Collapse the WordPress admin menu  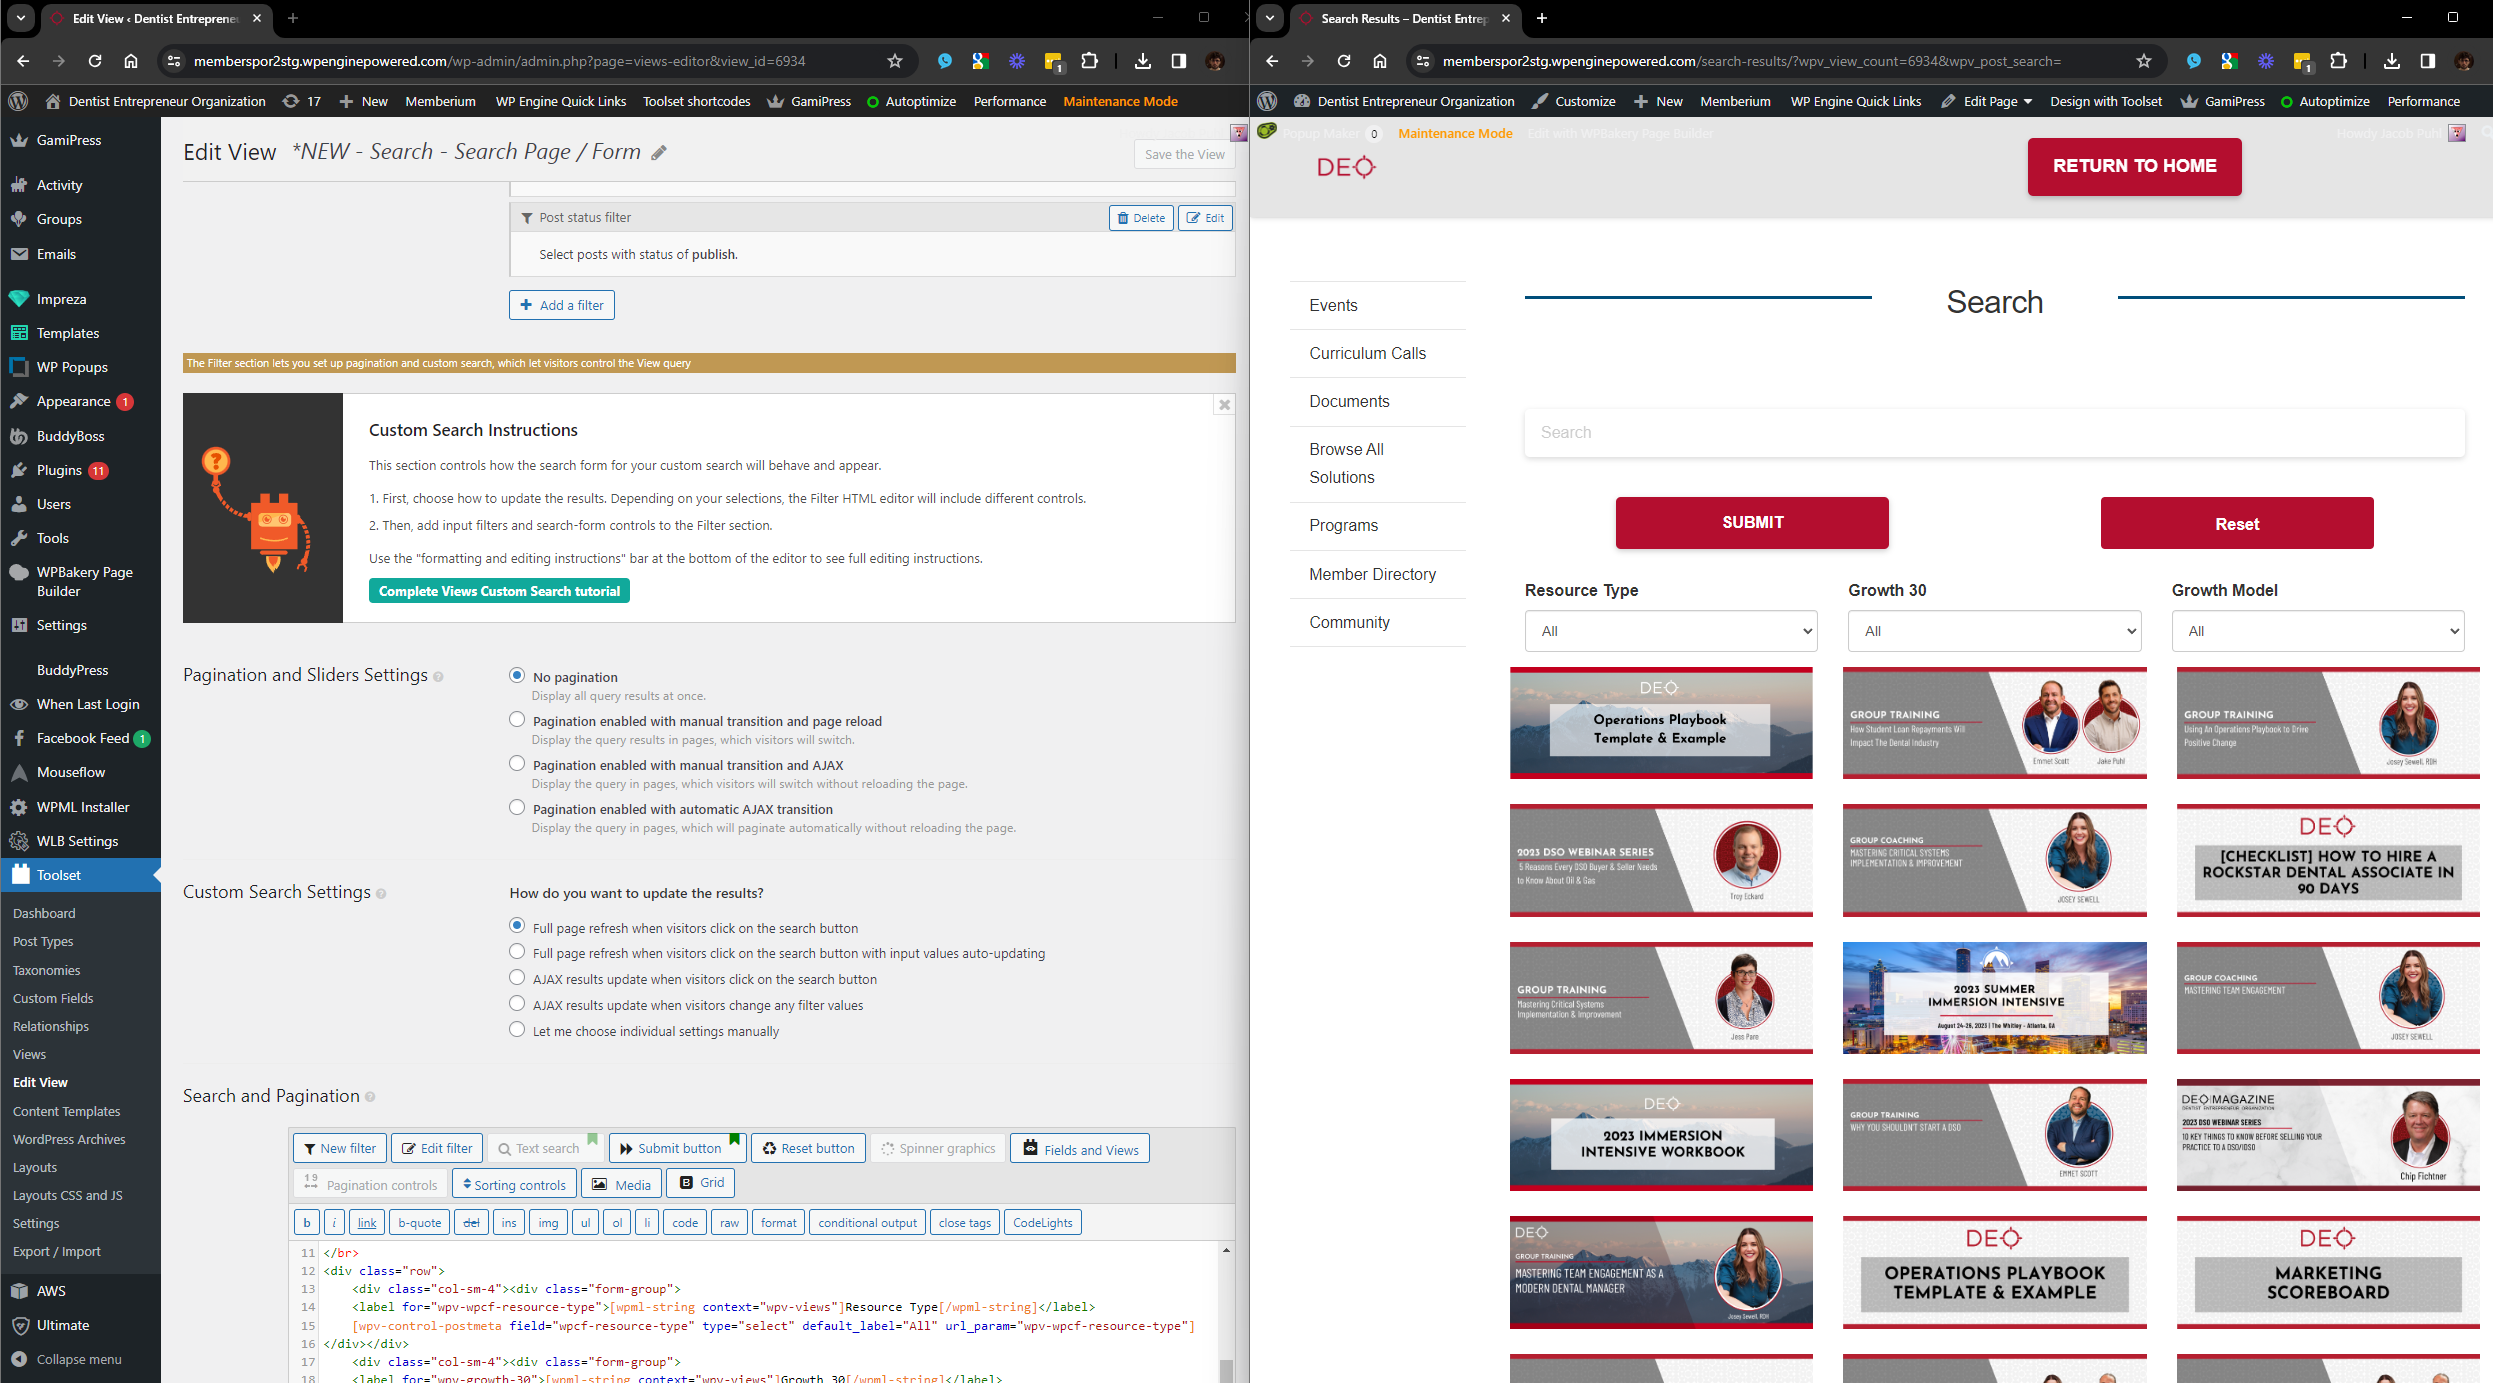(80, 1359)
